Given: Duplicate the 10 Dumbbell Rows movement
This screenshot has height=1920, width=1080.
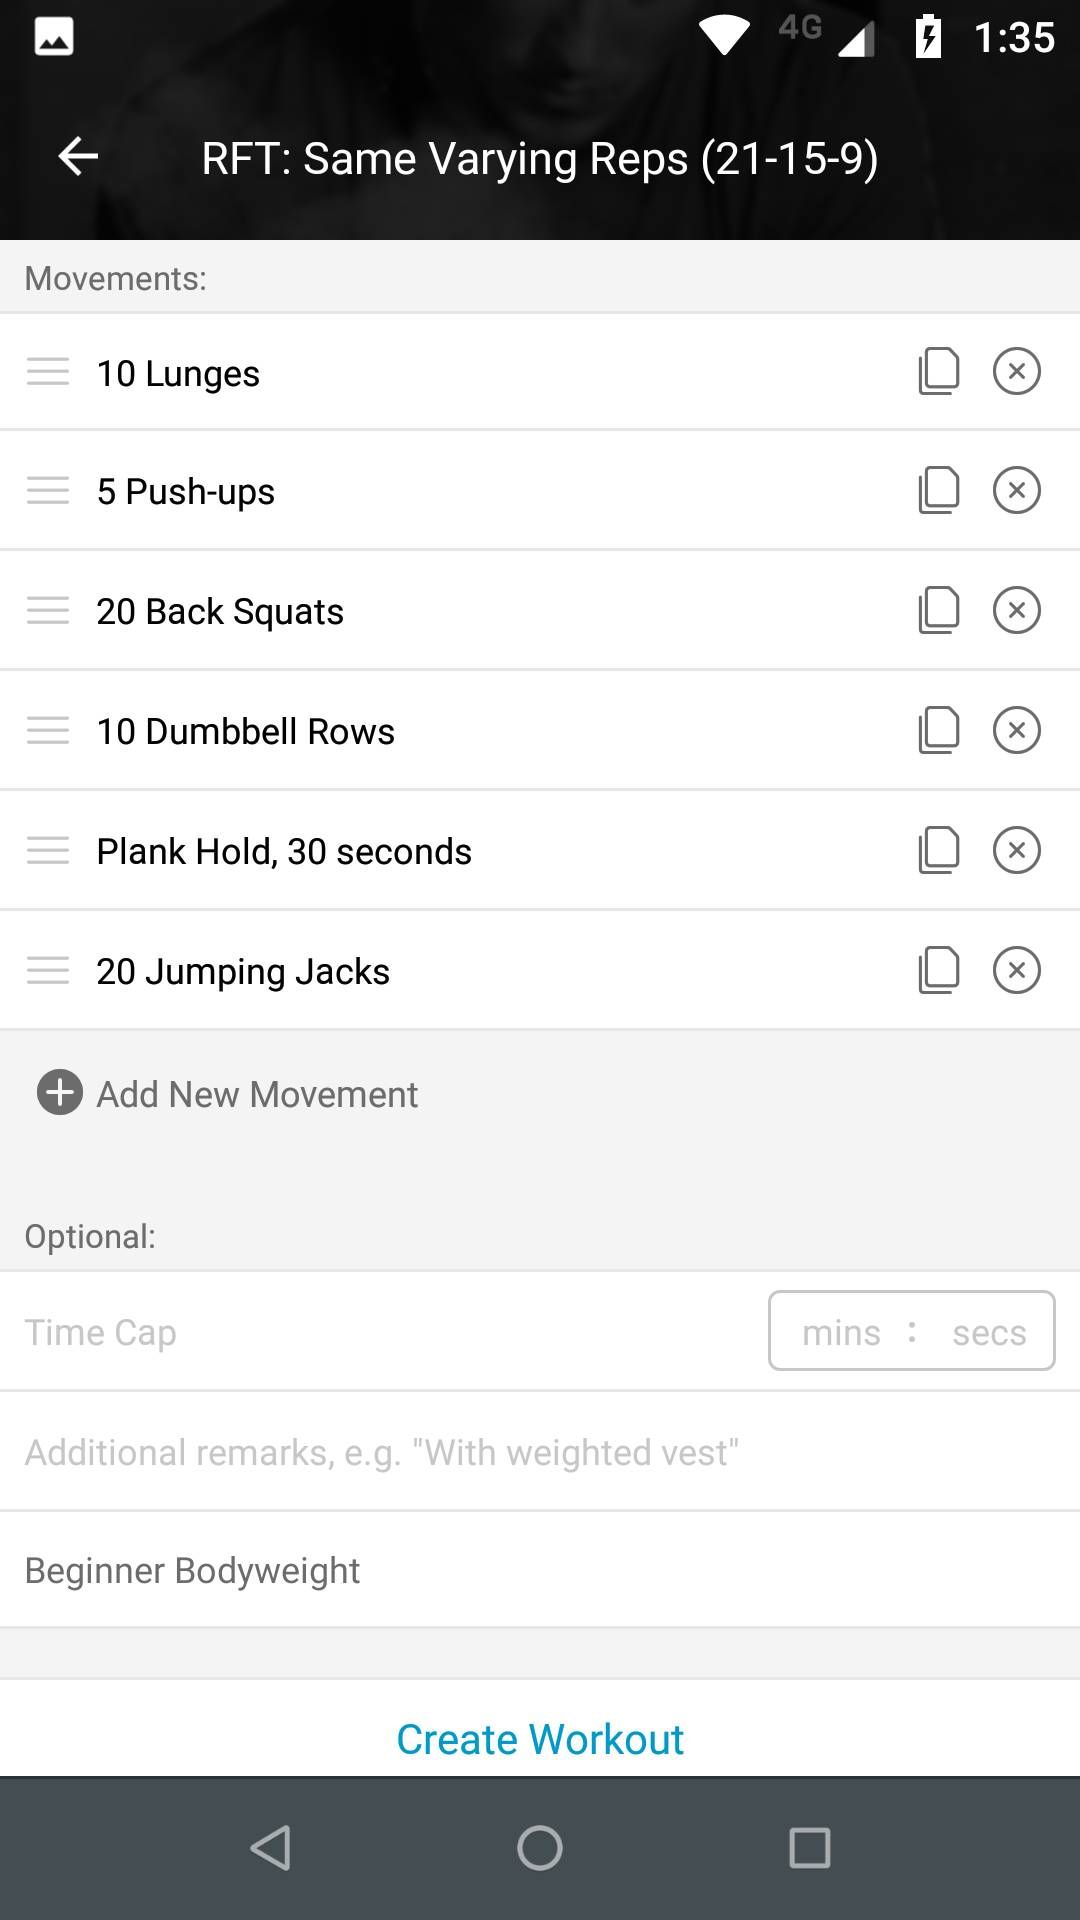Looking at the screenshot, I should 937,730.
